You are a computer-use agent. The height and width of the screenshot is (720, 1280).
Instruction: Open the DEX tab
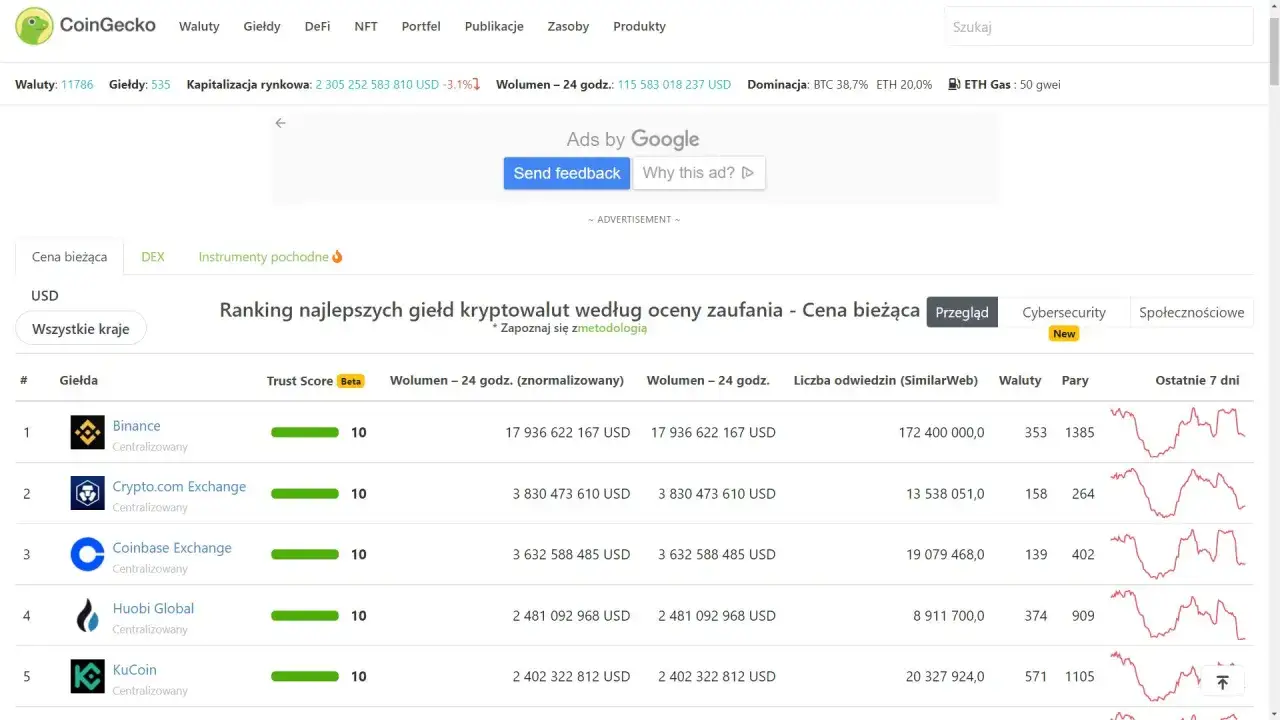153,257
